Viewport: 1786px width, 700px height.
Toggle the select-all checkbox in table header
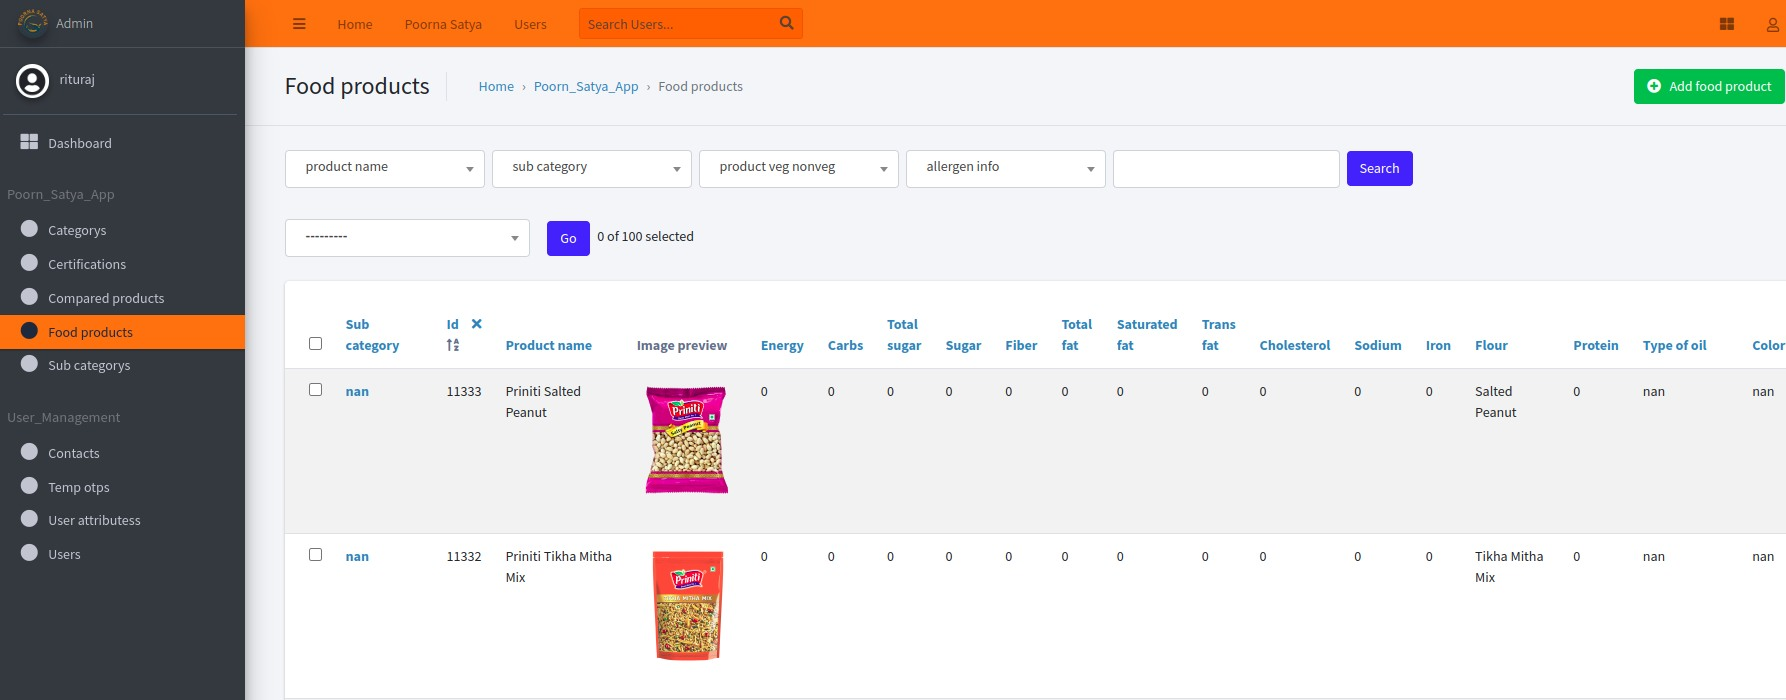tap(316, 343)
